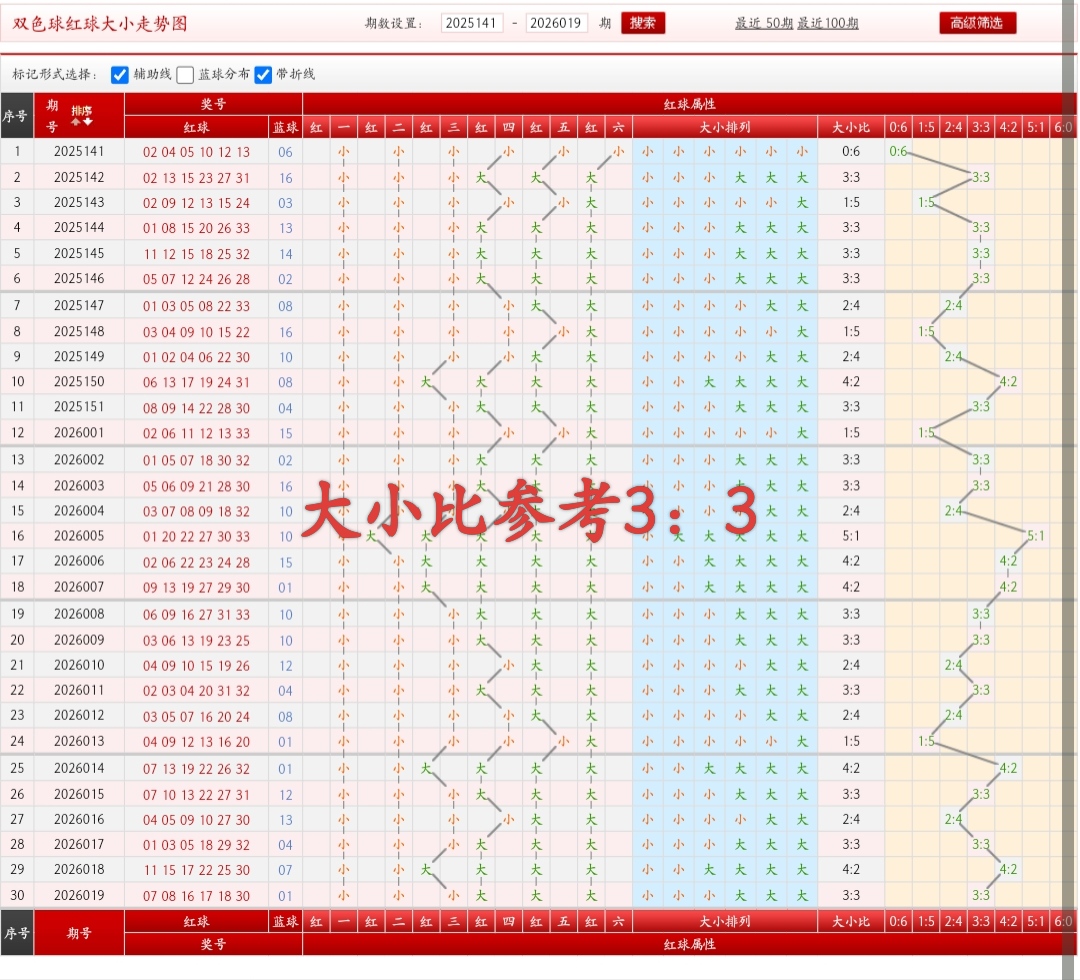Click blue ball 14 in row 2025145
1080x980 pixels.
pos(285,254)
